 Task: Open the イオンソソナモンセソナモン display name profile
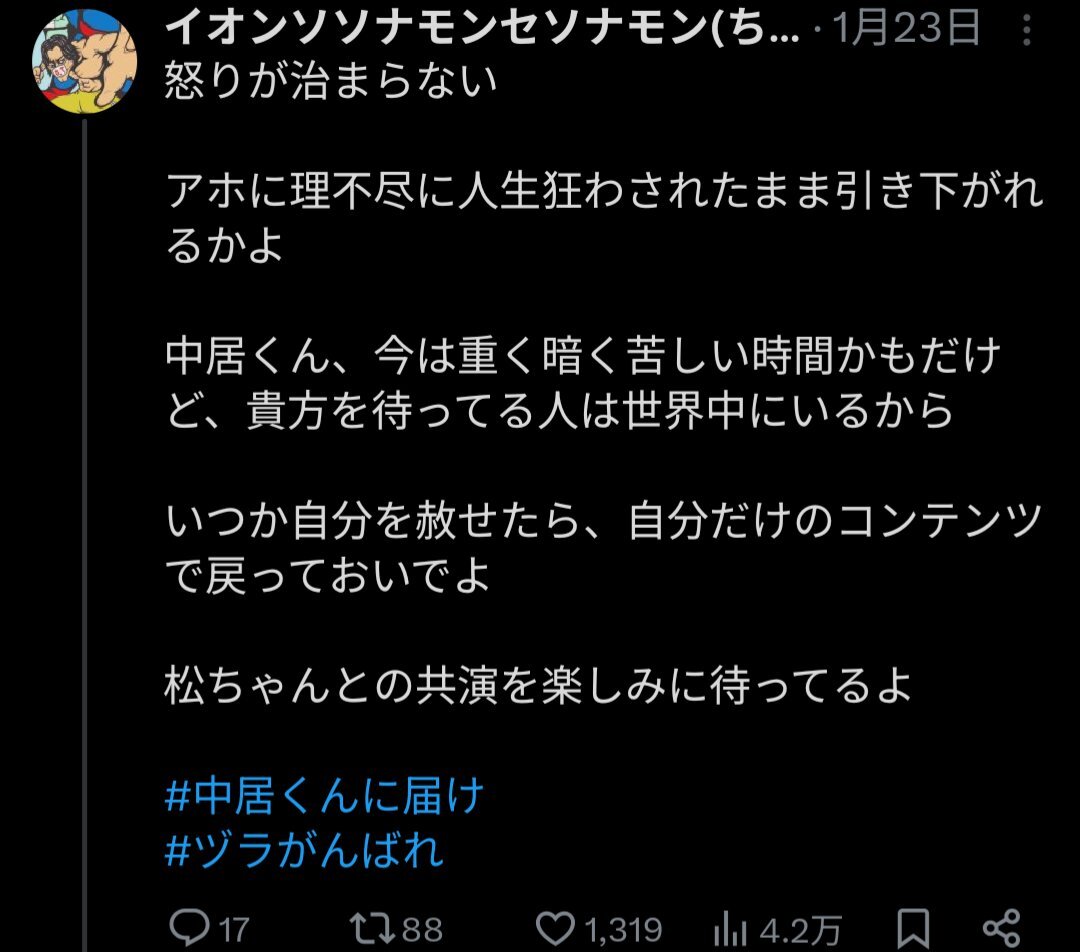pos(482,28)
